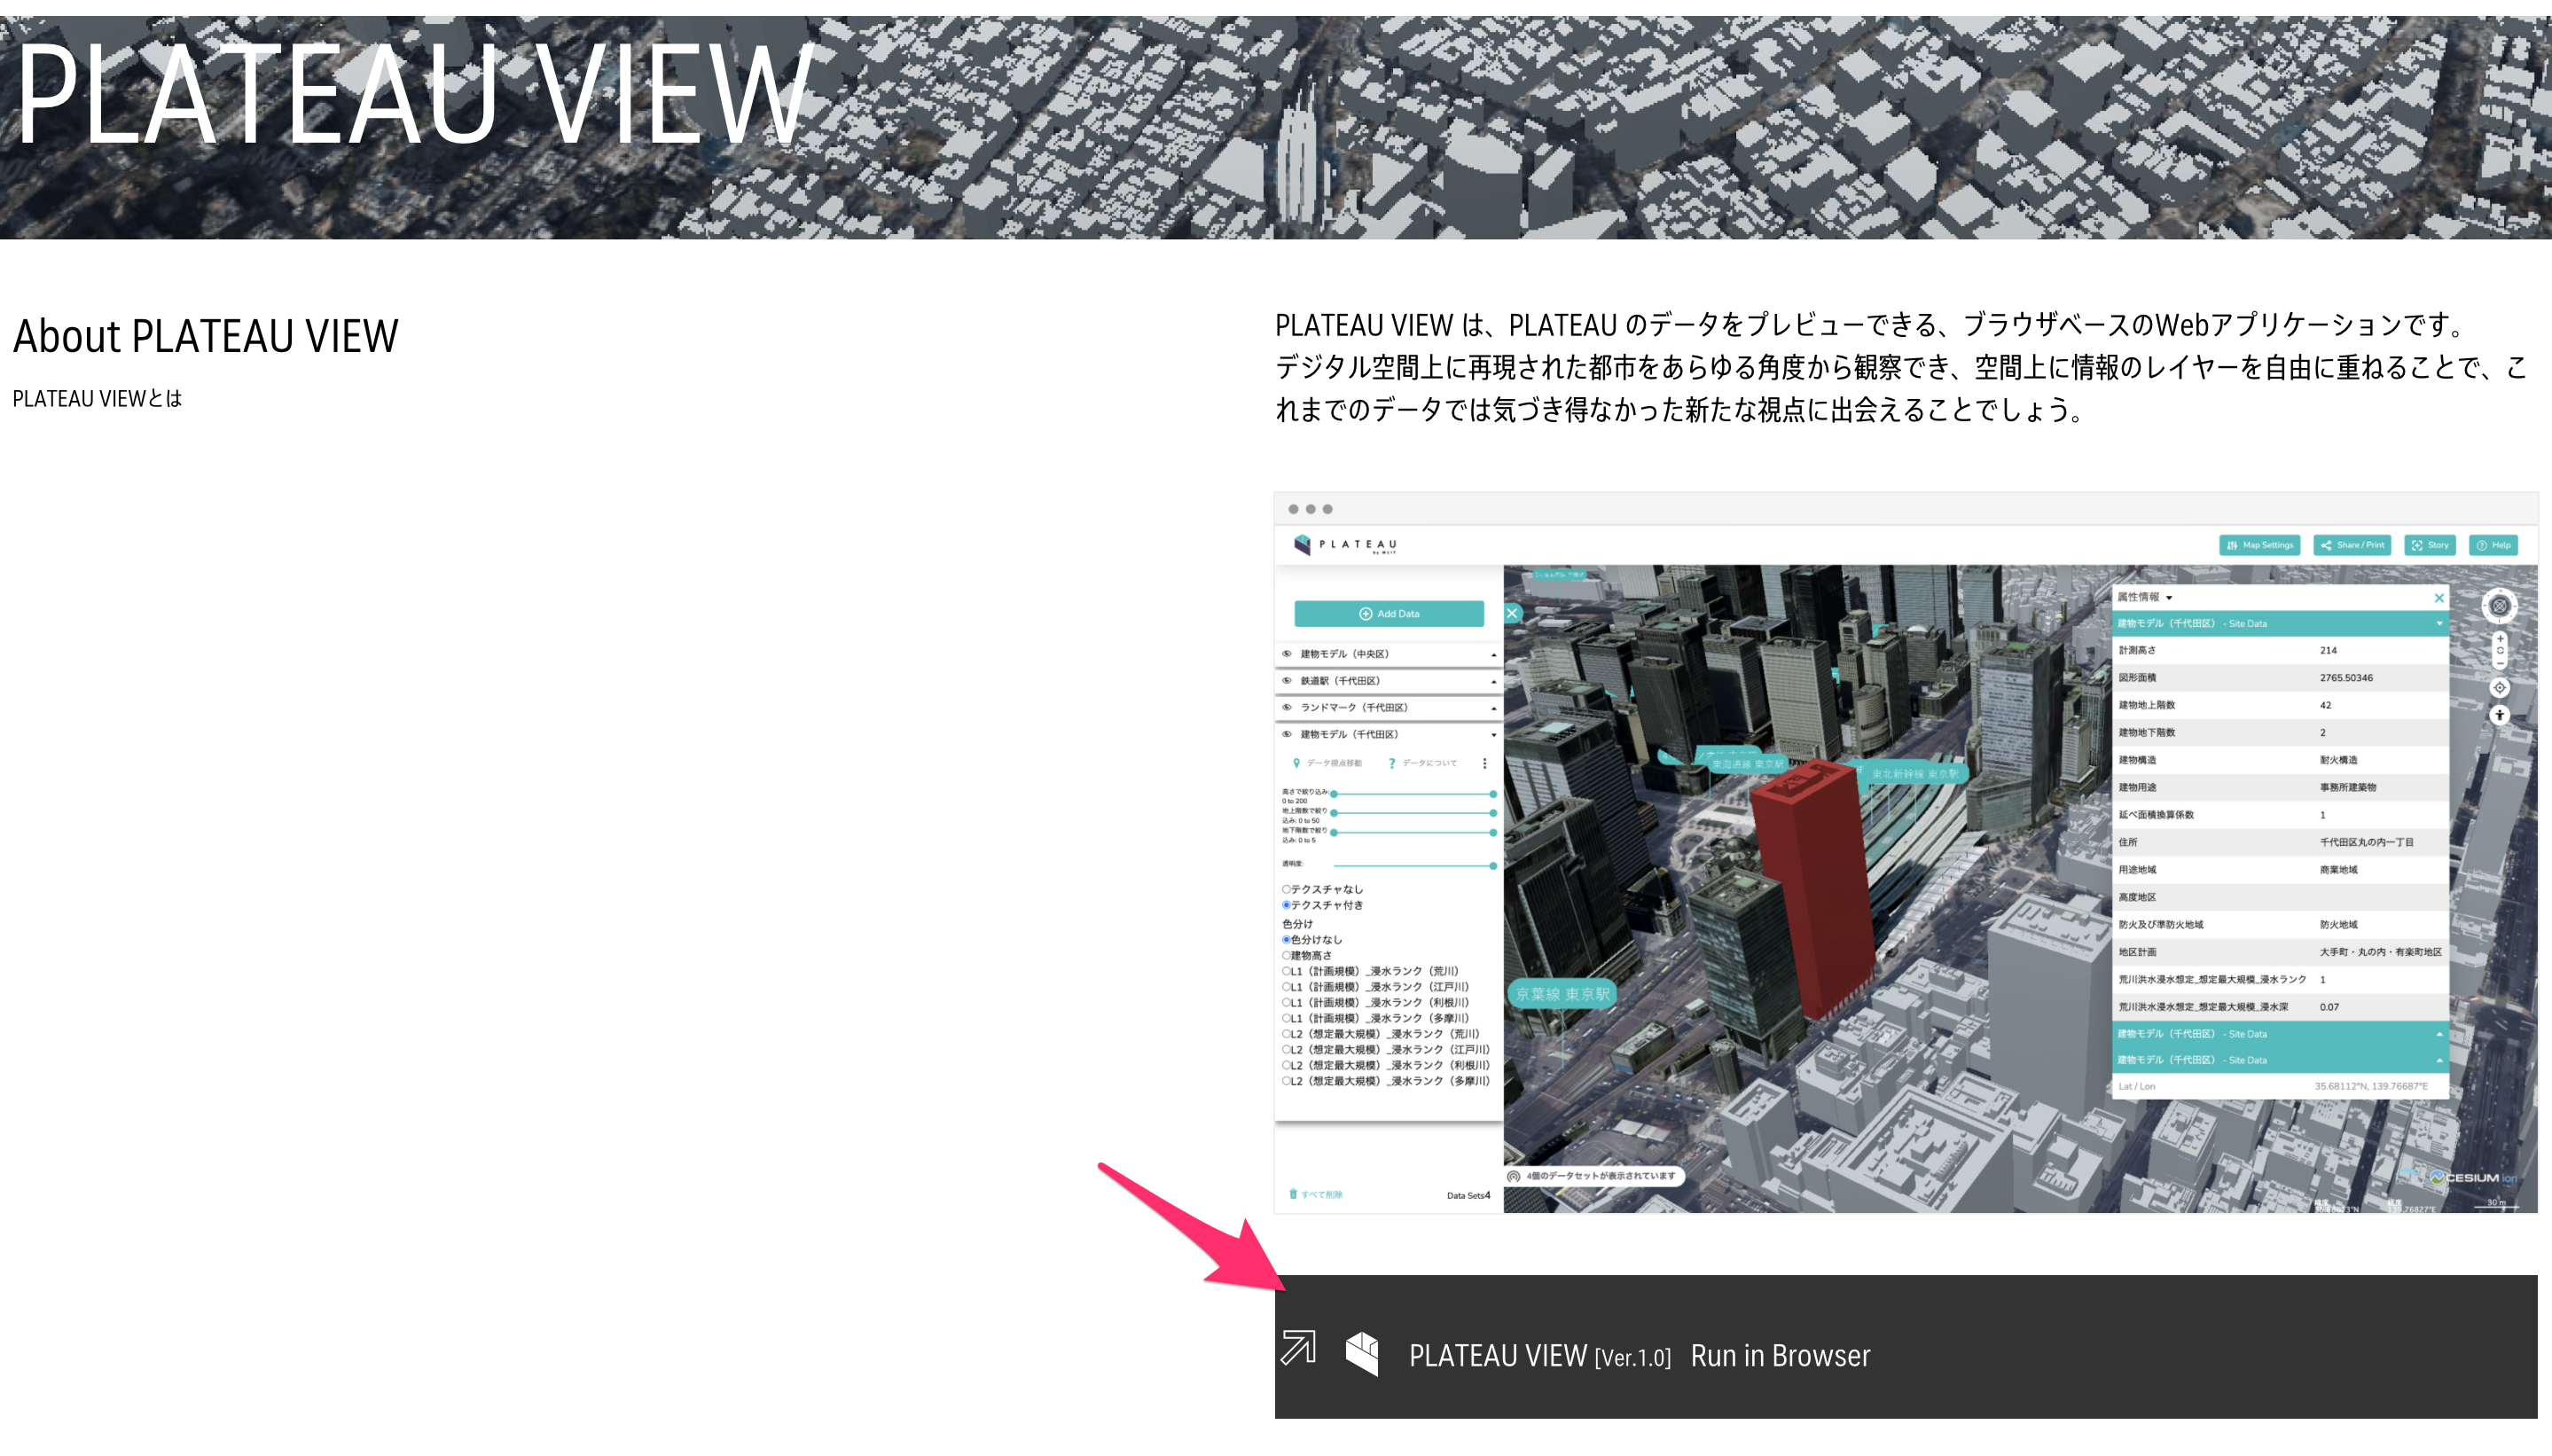Select the 建物高さ color radio option
The height and width of the screenshot is (1456, 2552).
tap(1286, 956)
